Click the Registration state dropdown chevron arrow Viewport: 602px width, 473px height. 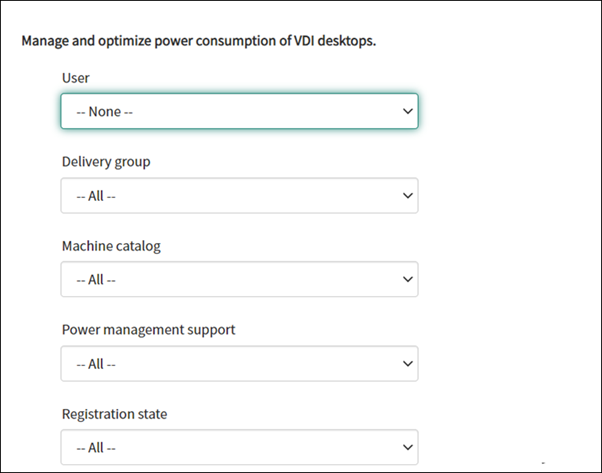[x=406, y=446]
